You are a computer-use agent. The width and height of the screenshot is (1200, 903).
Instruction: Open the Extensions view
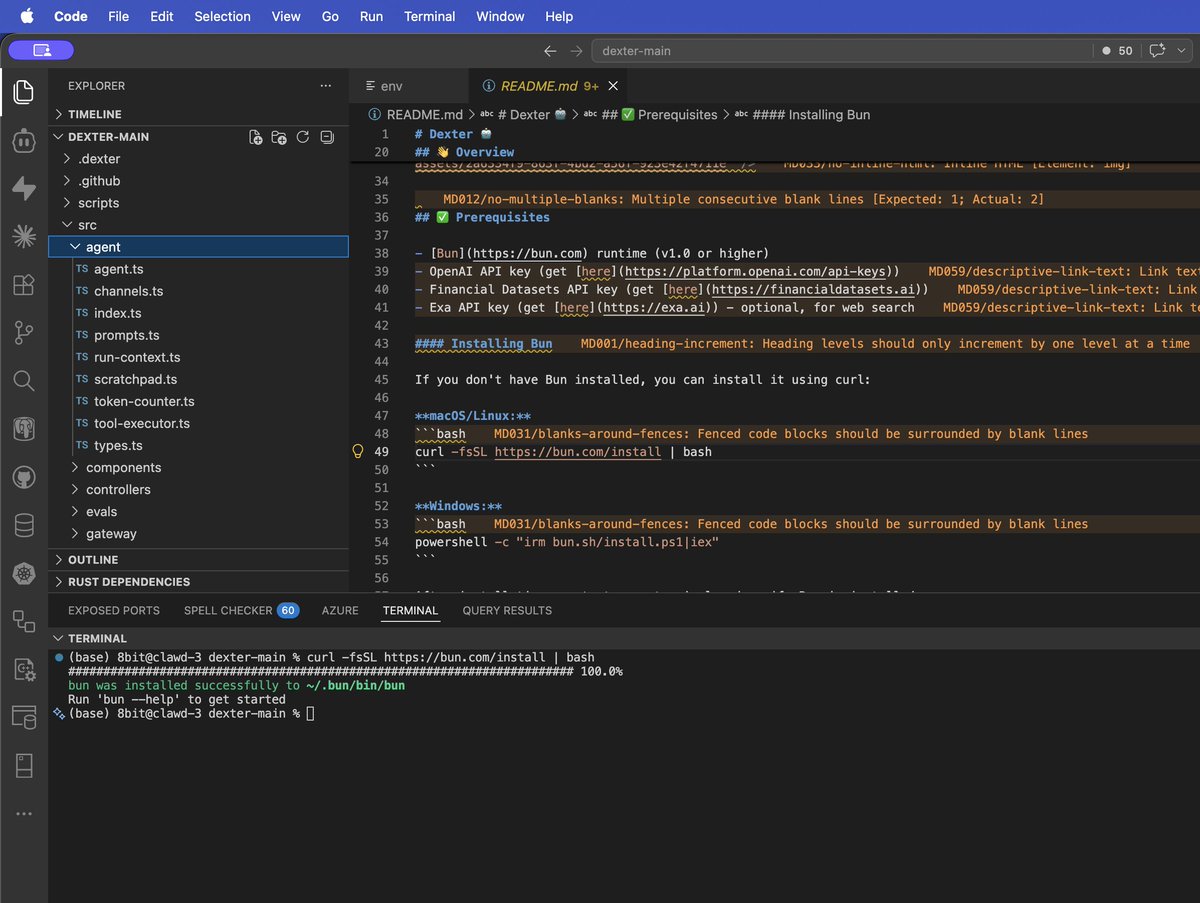tap(23, 285)
